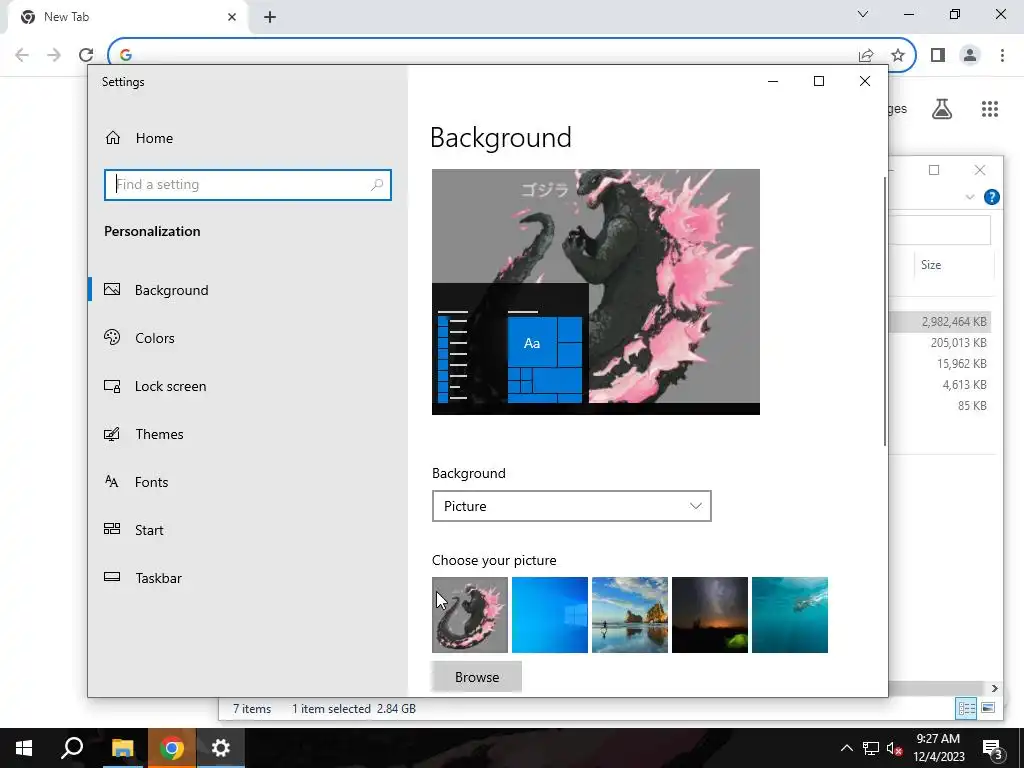Show hidden system tray icons
Viewport: 1024px width, 768px height.
coord(846,748)
